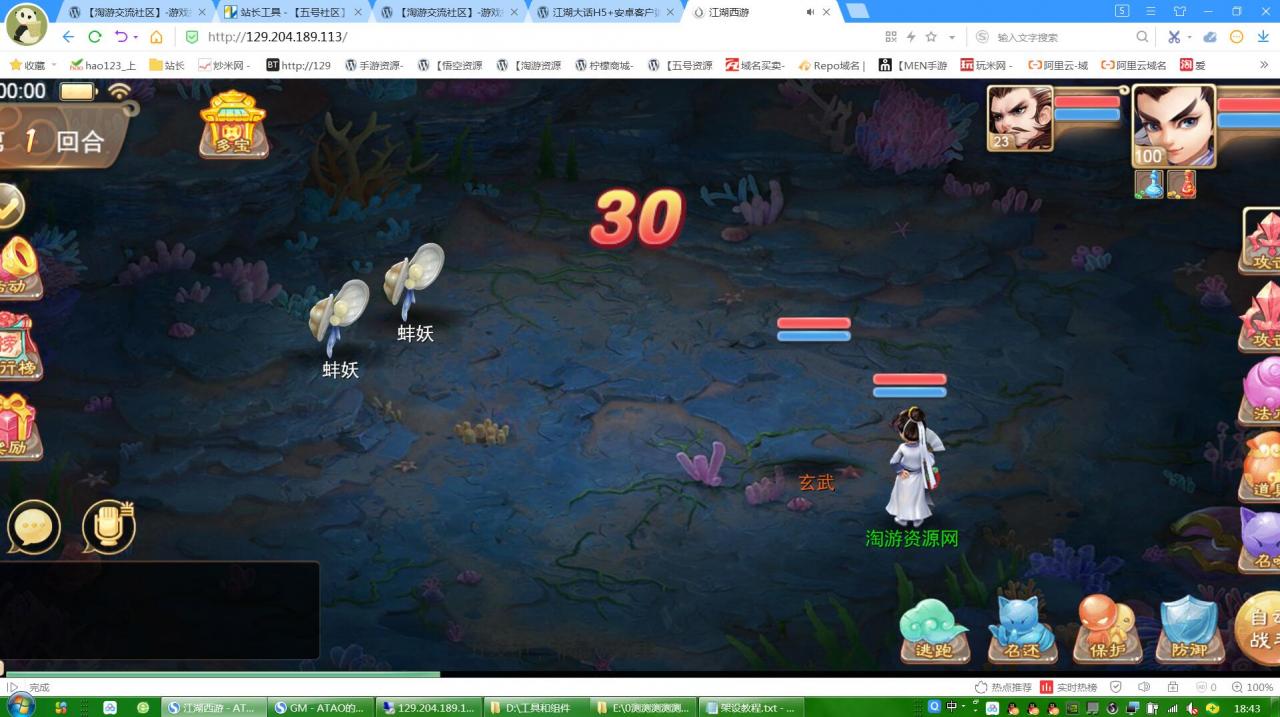Open the QR code grid icon
The width and height of the screenshot is (1280, 717).
891,37
